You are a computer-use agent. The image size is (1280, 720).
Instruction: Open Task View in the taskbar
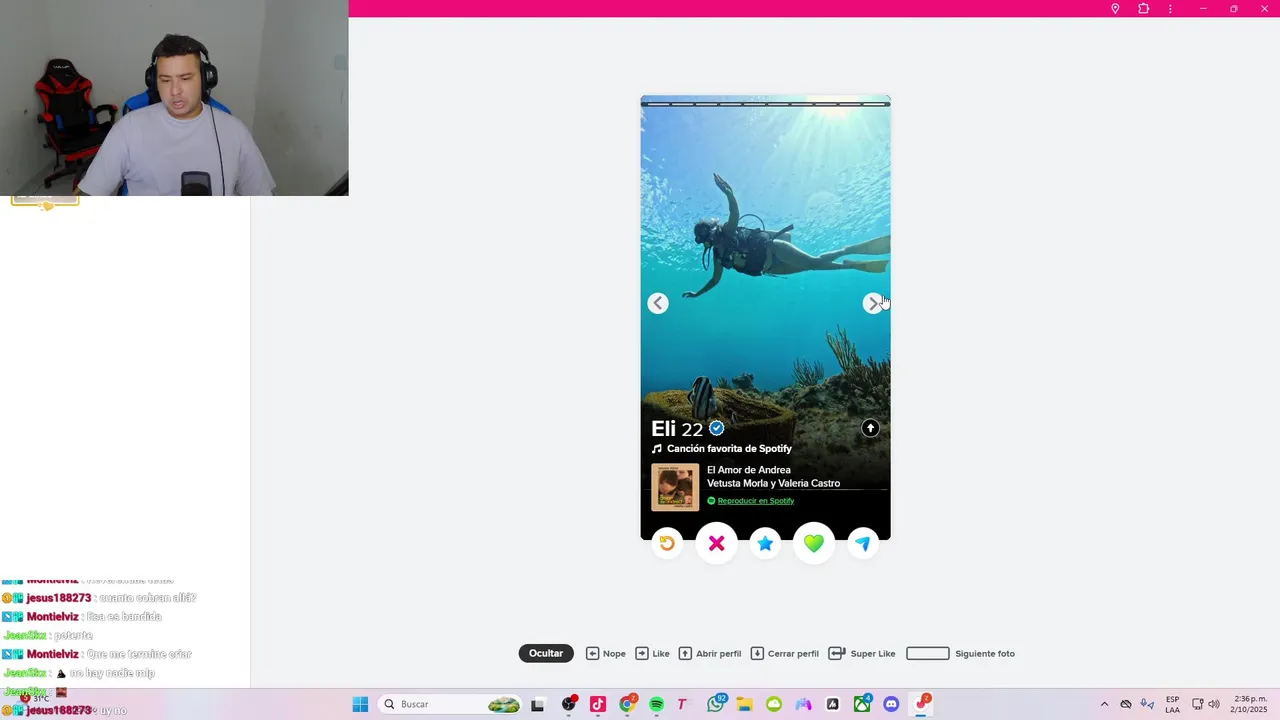click(x=537, y=704)
